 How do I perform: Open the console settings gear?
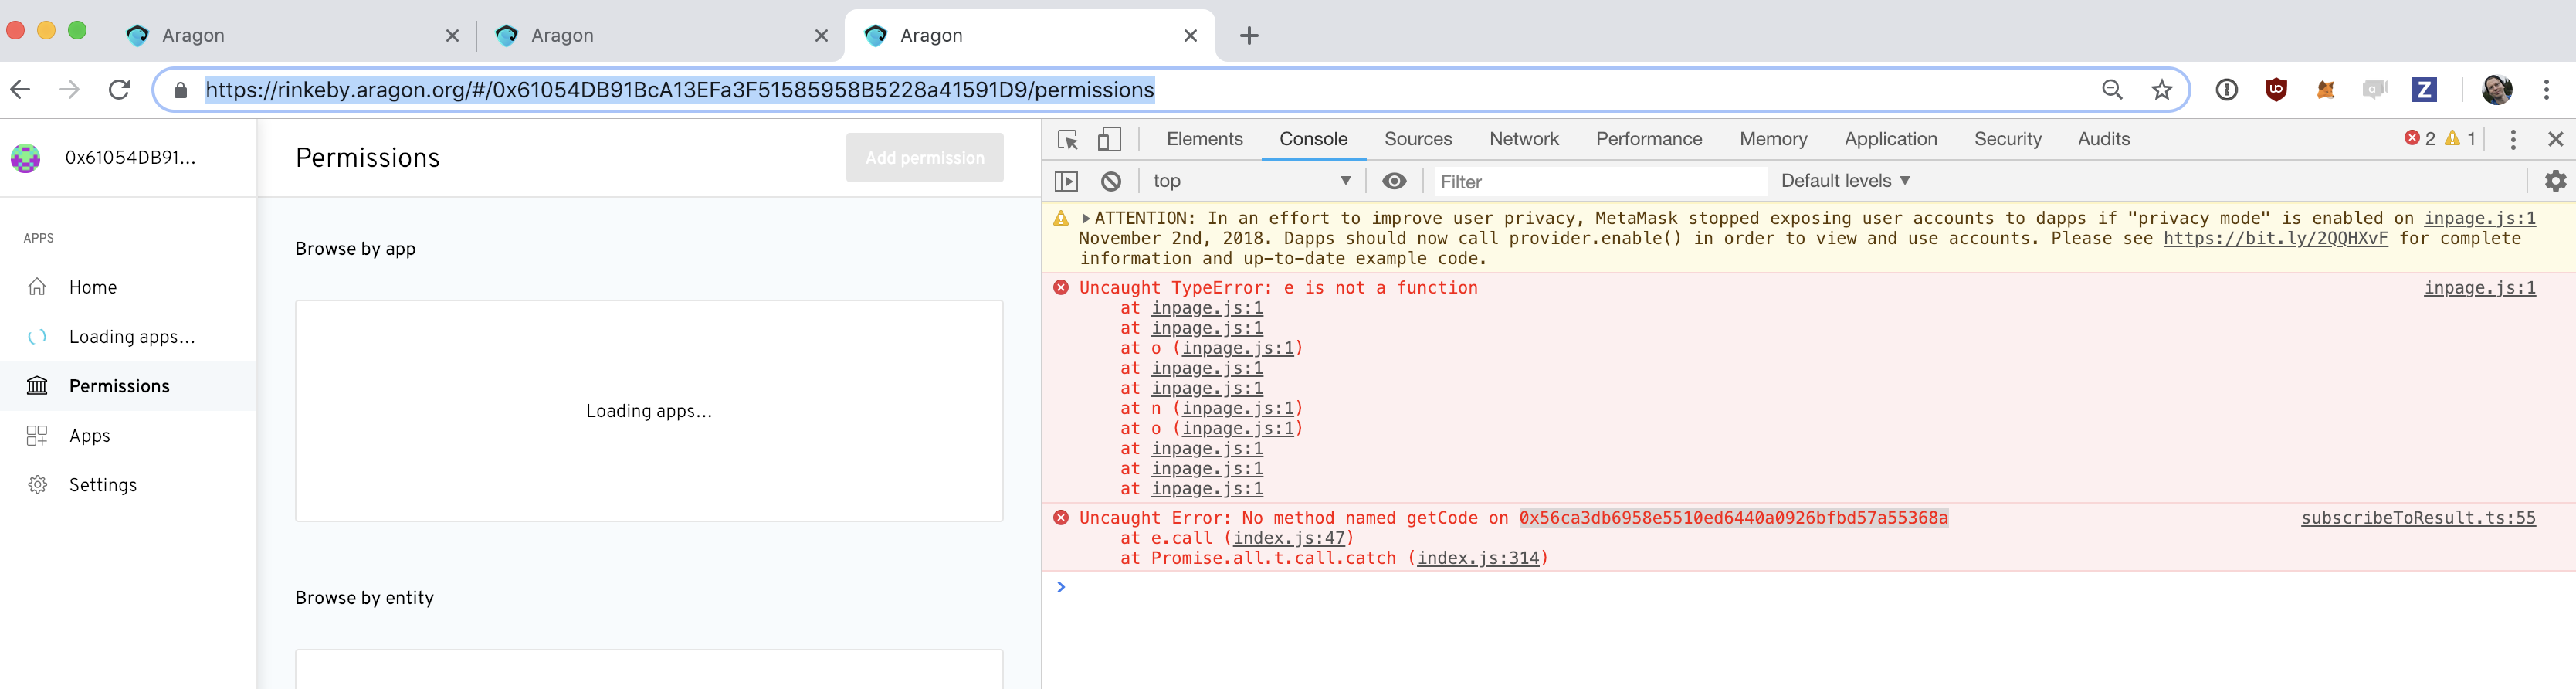[x=2555, y=181]
